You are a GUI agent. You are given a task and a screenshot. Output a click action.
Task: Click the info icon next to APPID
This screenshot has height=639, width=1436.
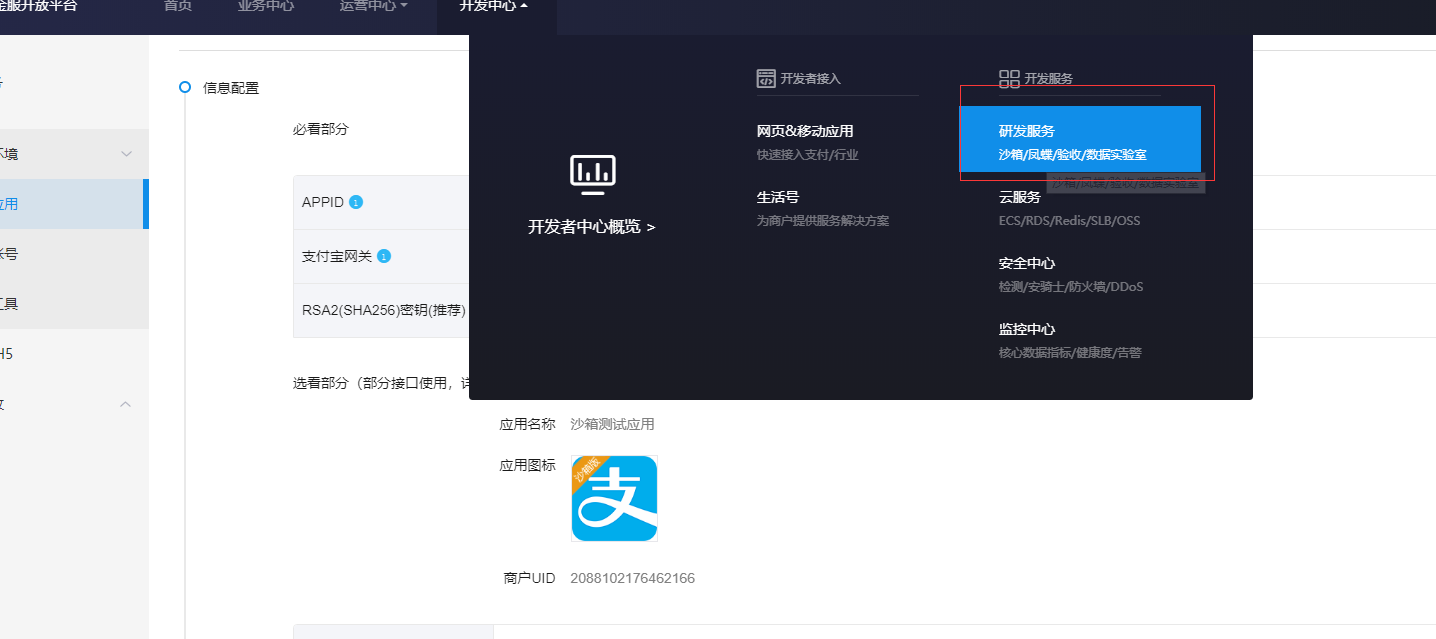[x=356, y=202]
